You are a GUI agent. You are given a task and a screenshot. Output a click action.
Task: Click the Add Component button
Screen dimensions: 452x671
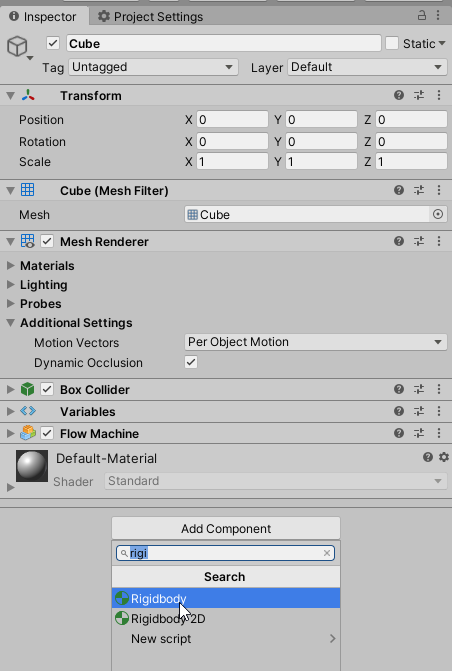click(226, 528)
